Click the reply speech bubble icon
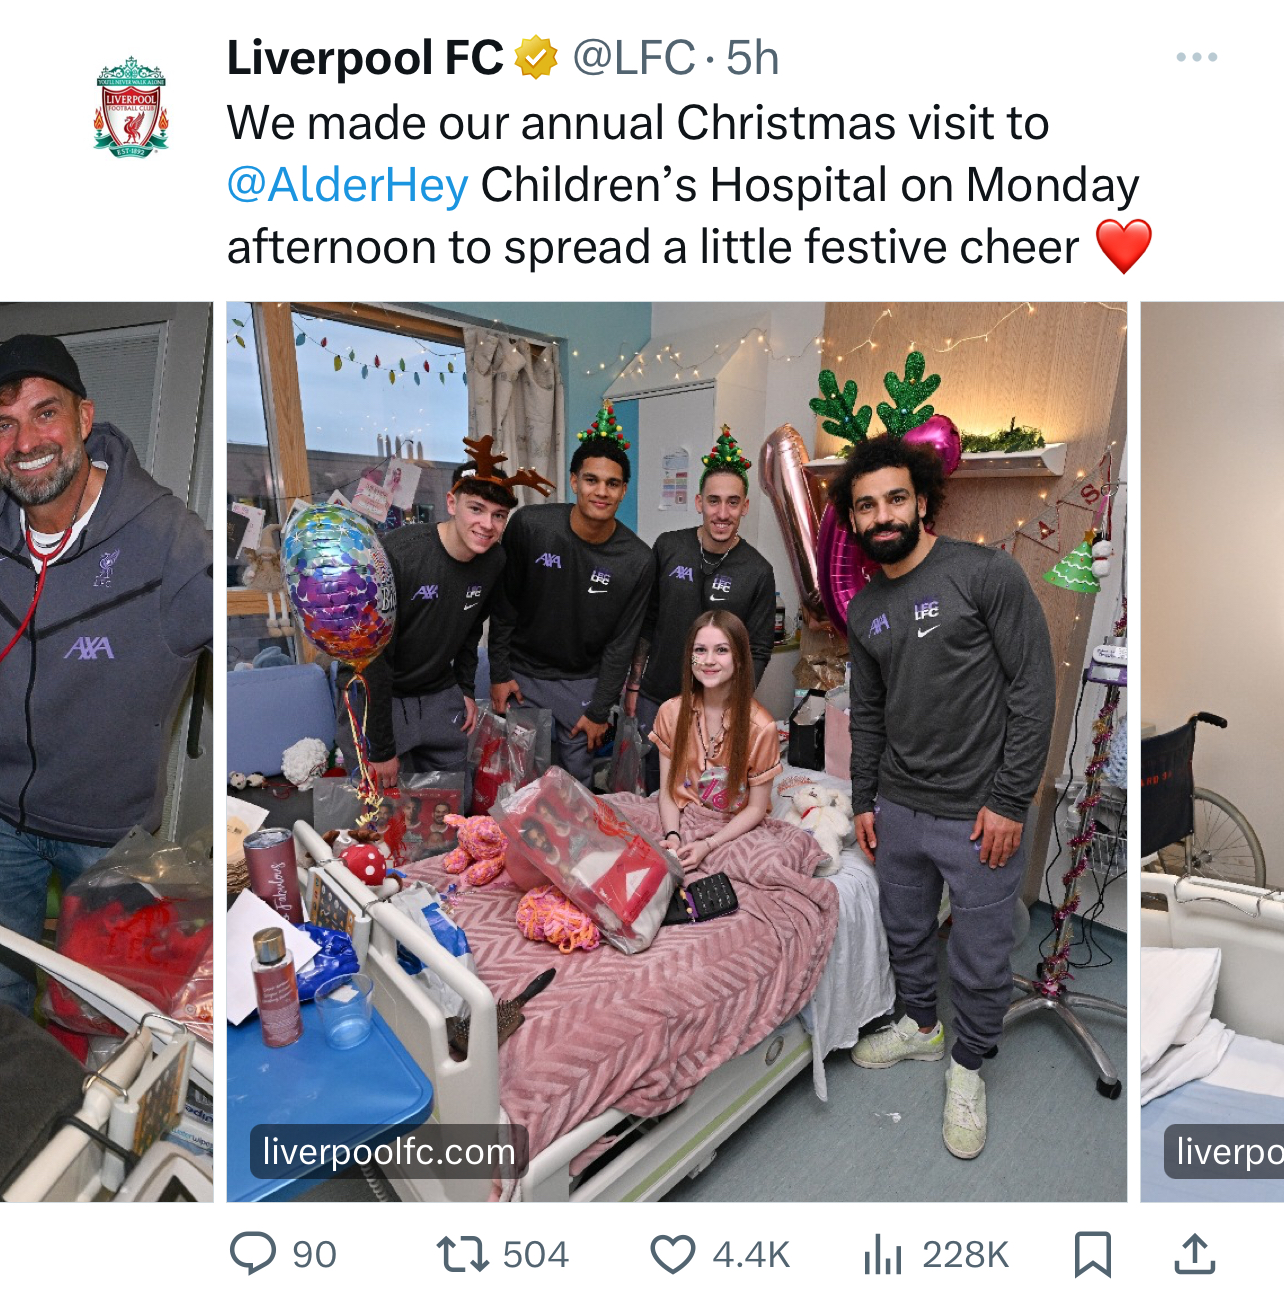This screenshot has height=1300, width=1284. [253, 1254]
